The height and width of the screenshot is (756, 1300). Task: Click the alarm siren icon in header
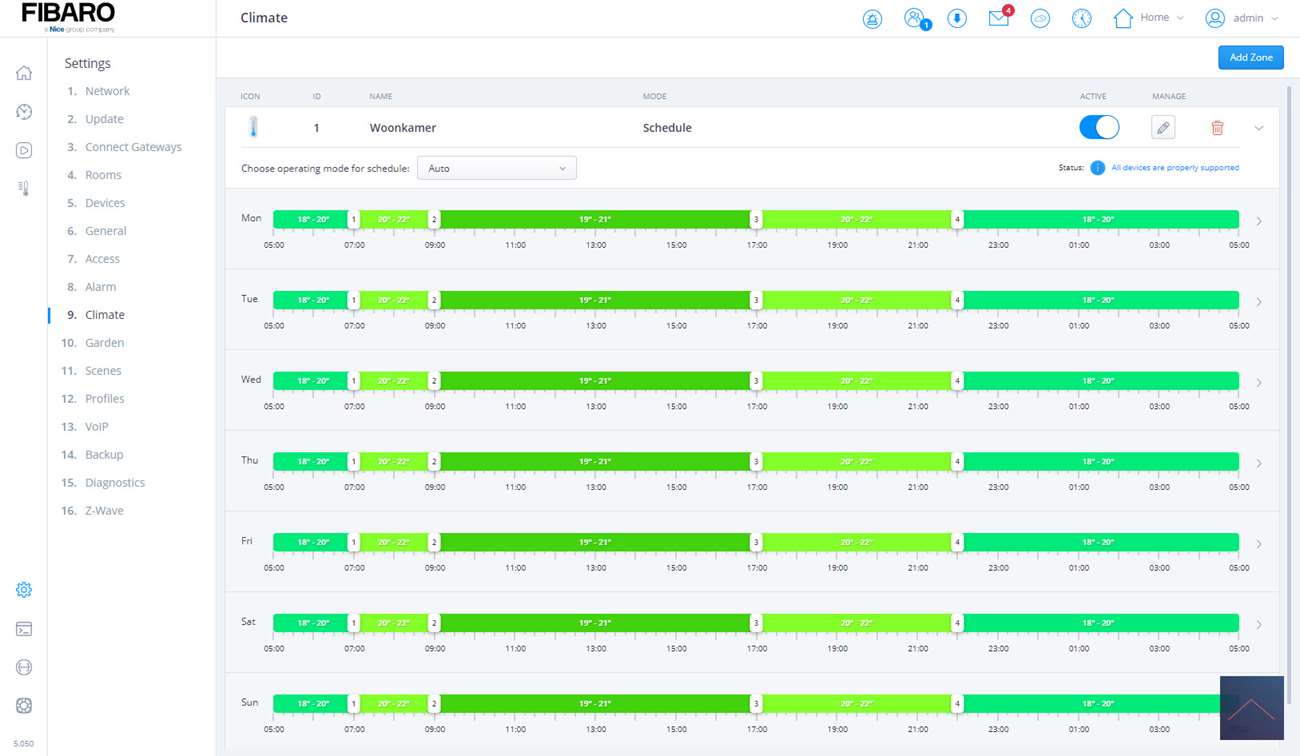point(872,19)
